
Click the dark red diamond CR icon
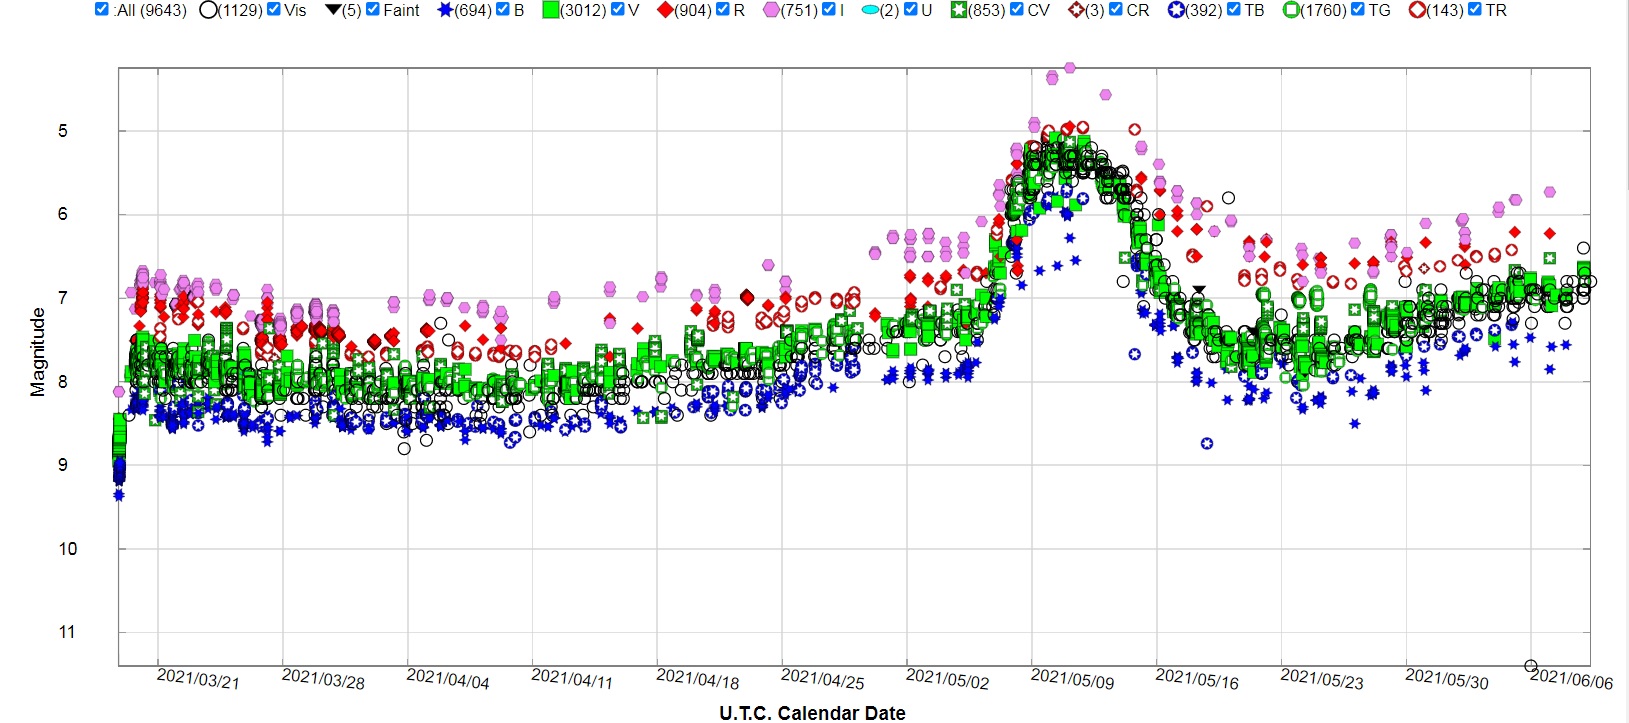point(1076,10)
